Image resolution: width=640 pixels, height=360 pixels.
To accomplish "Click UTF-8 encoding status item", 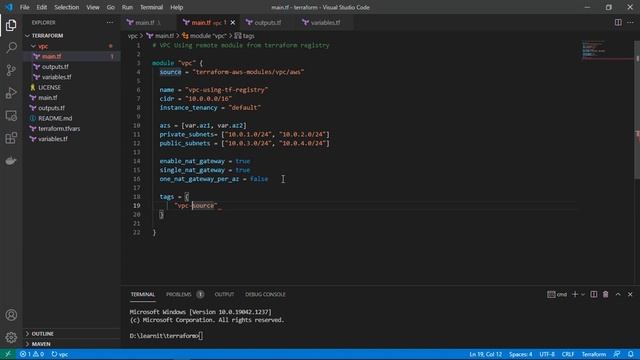I will (x=547, y=354).
